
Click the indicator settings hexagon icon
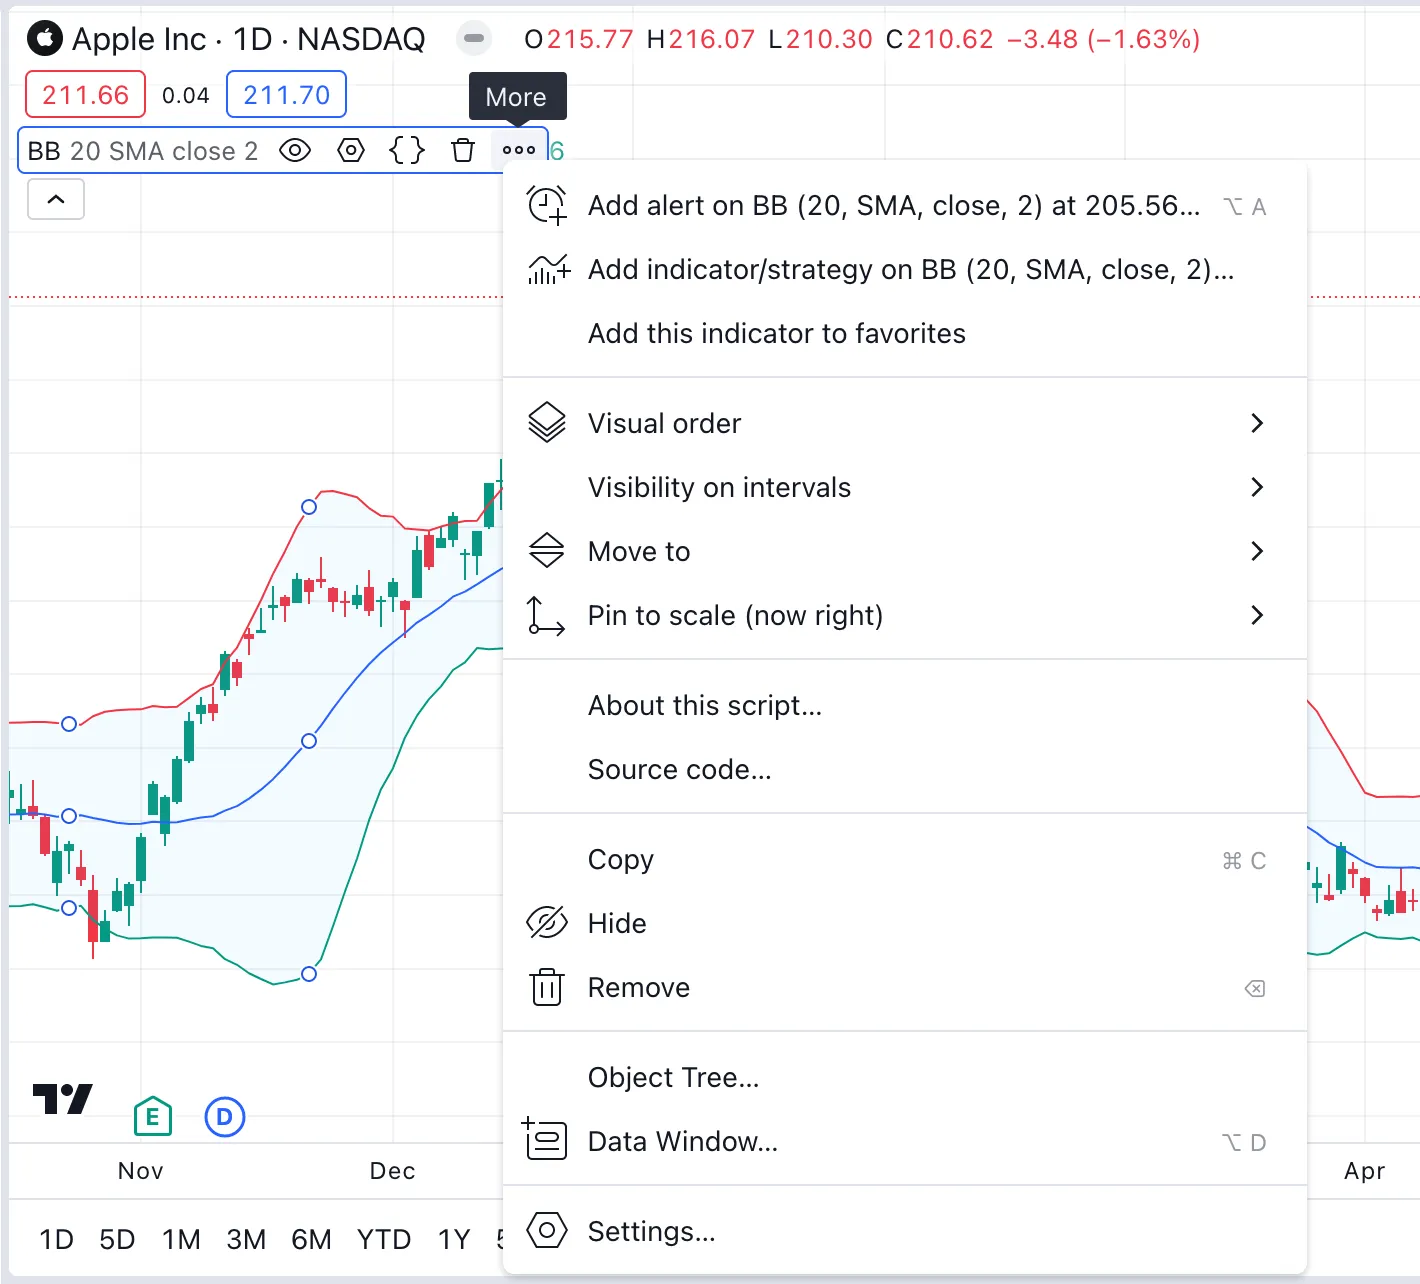click(x=351, y=151)
